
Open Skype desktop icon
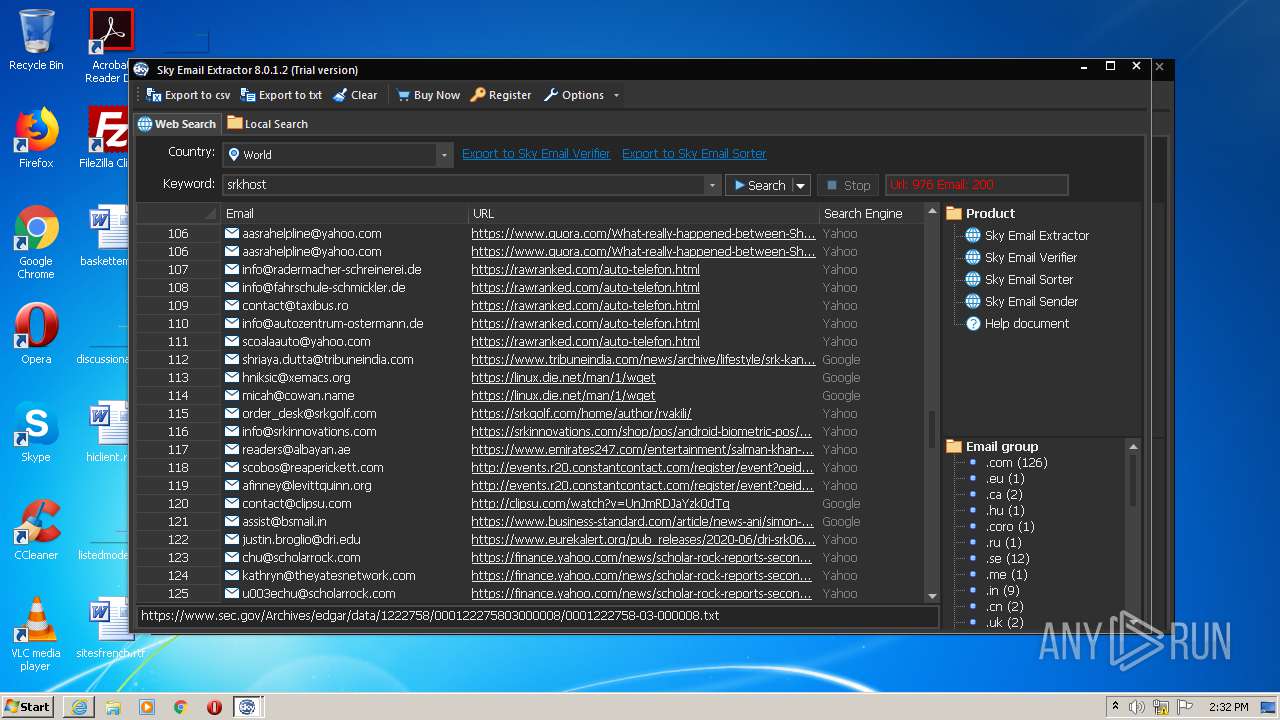pyautogui.click(x=36, y=432)
